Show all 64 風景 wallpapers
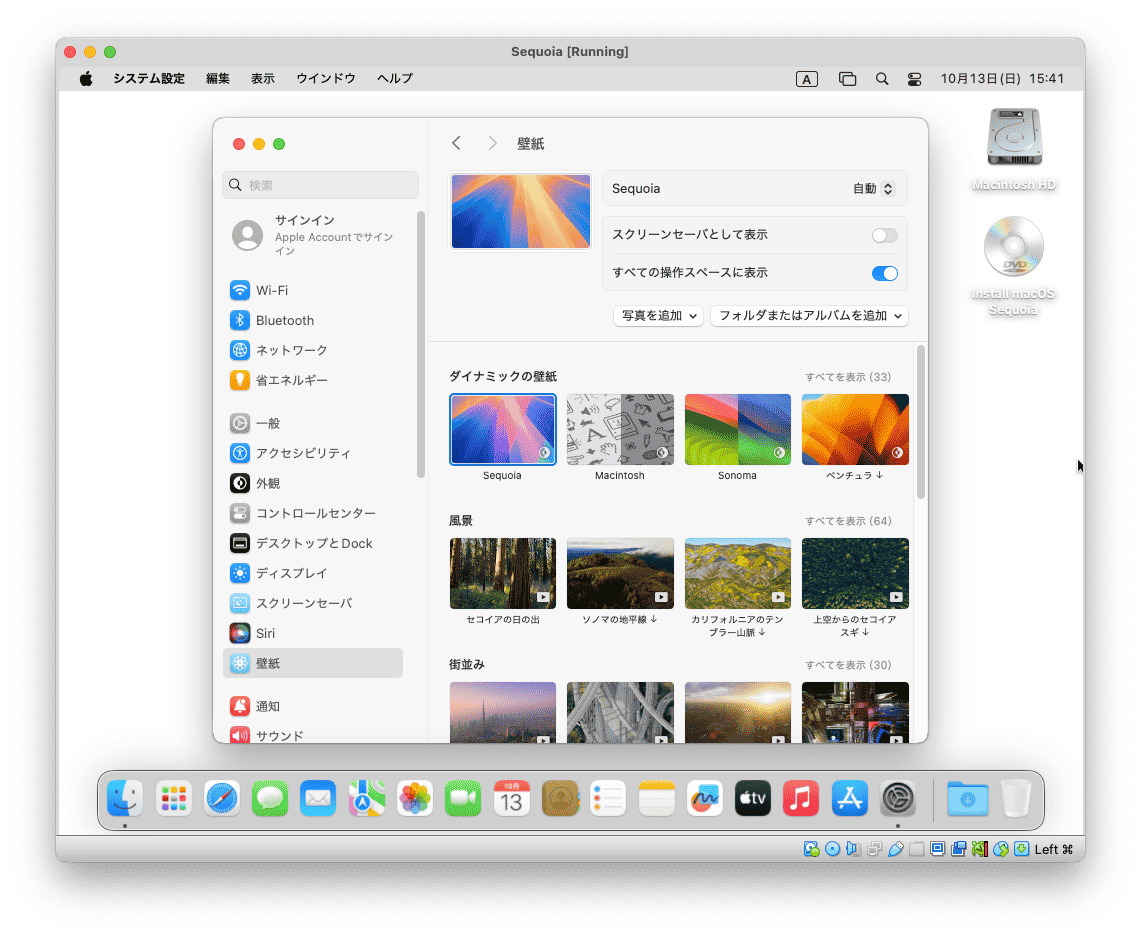 click(848, 521)
